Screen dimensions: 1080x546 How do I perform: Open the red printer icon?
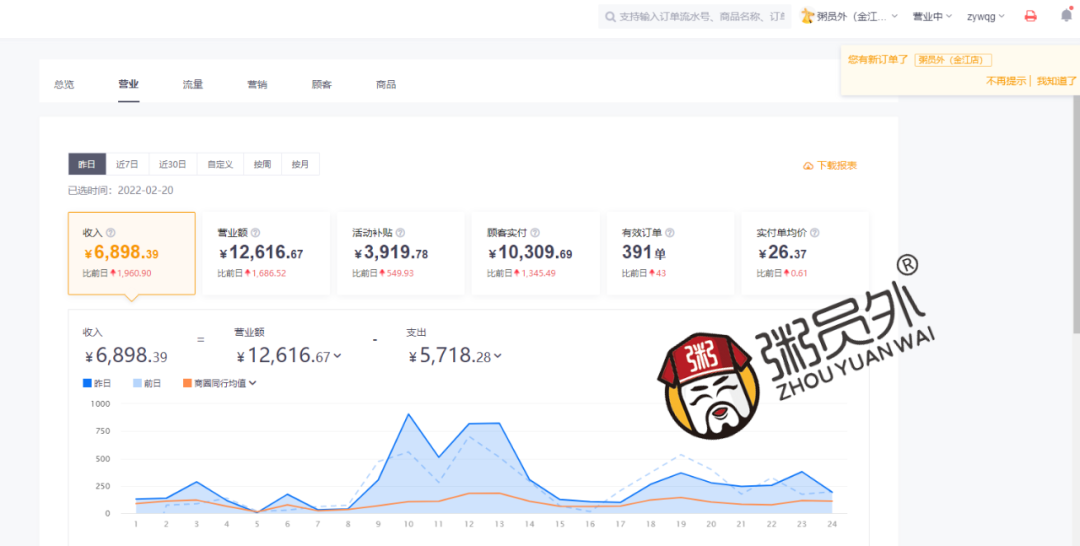1030,16
